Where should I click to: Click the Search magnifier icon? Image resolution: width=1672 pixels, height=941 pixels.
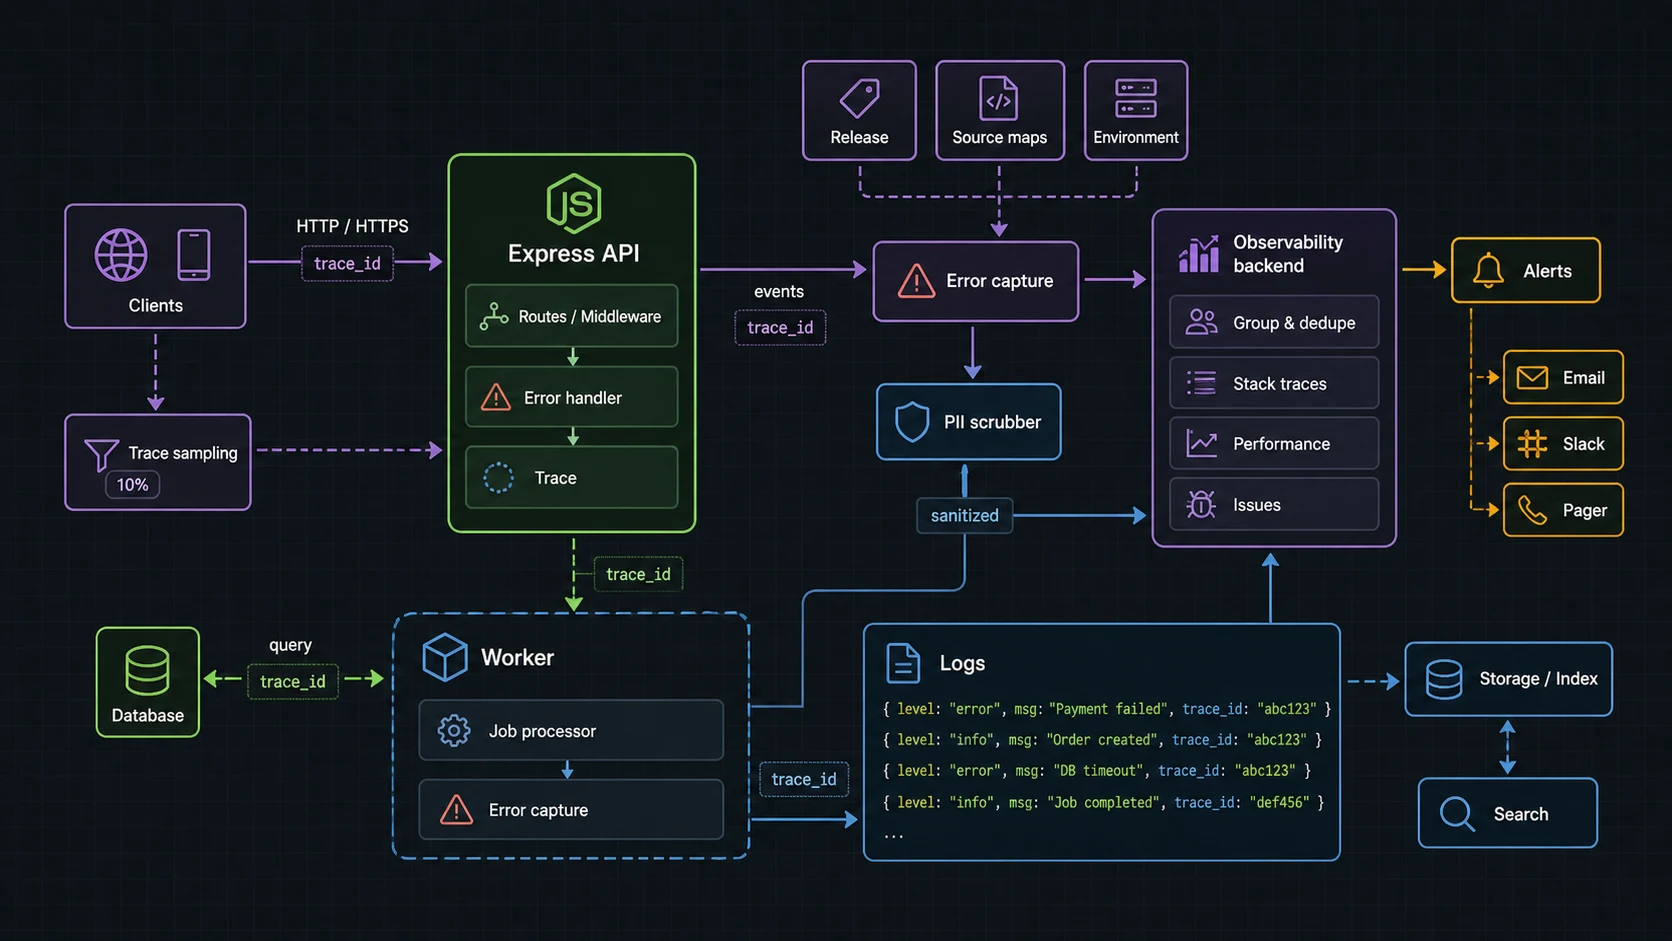click(x=1457, y=814)
